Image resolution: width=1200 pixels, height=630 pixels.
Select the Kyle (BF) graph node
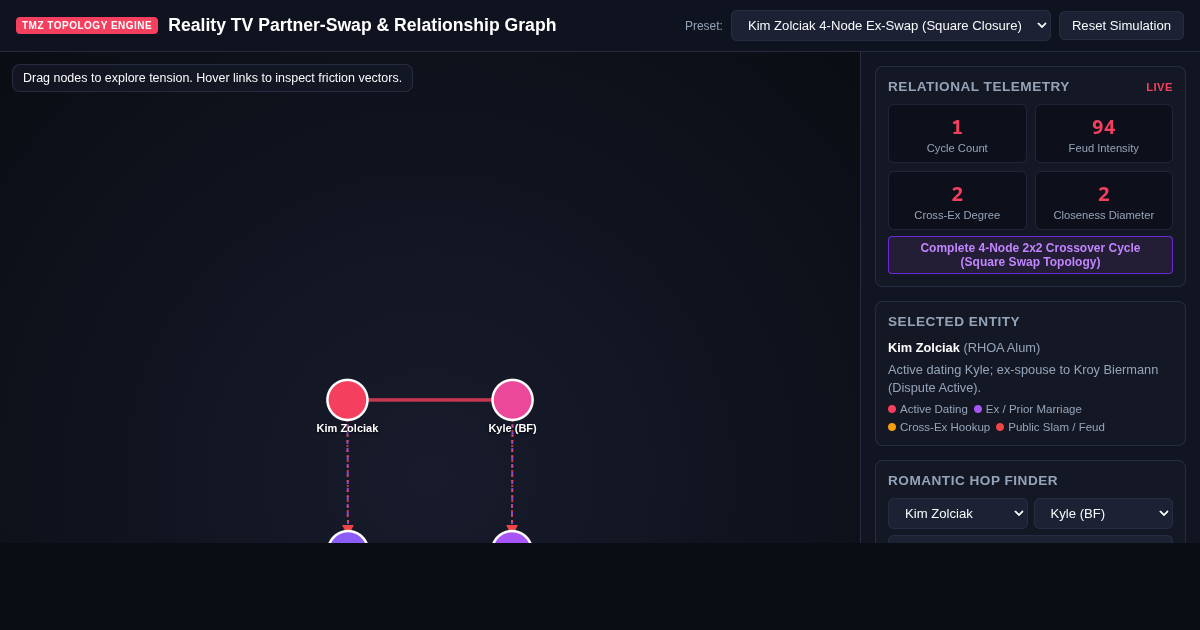512,400
